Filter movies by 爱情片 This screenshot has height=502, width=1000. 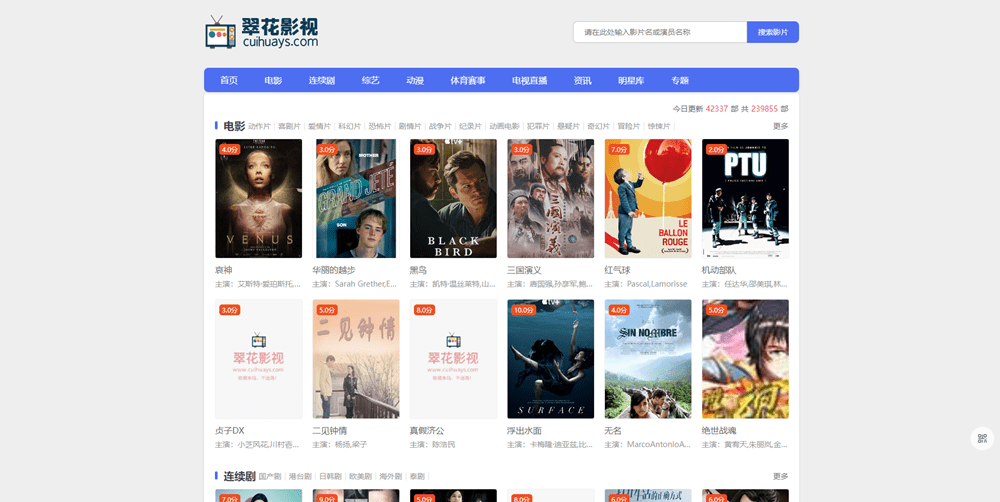coord(320,126)
